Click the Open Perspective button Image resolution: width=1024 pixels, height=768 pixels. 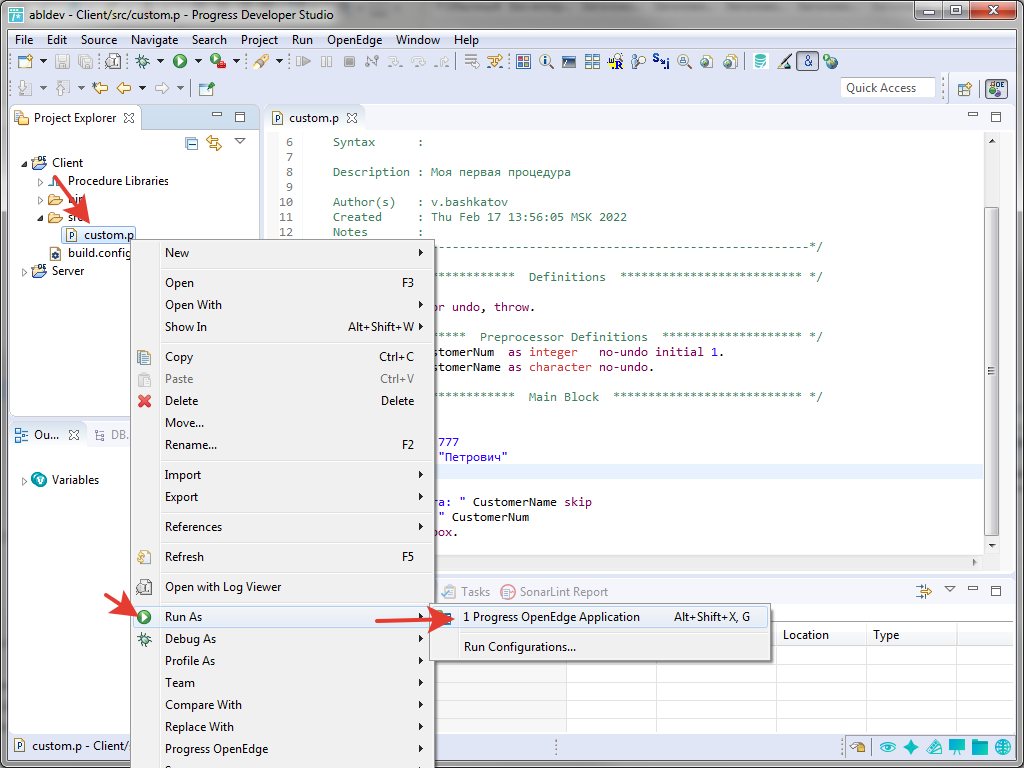pos(965,89)
